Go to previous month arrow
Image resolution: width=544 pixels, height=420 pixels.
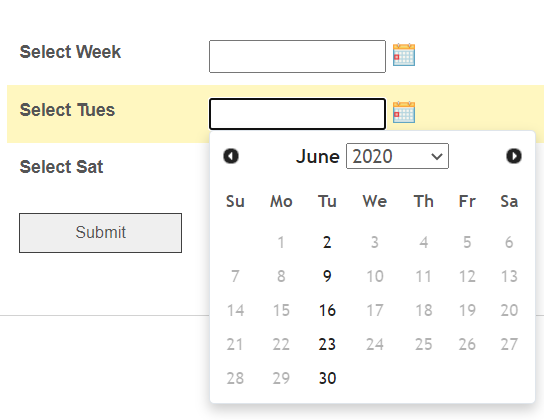tap(231, 156)
